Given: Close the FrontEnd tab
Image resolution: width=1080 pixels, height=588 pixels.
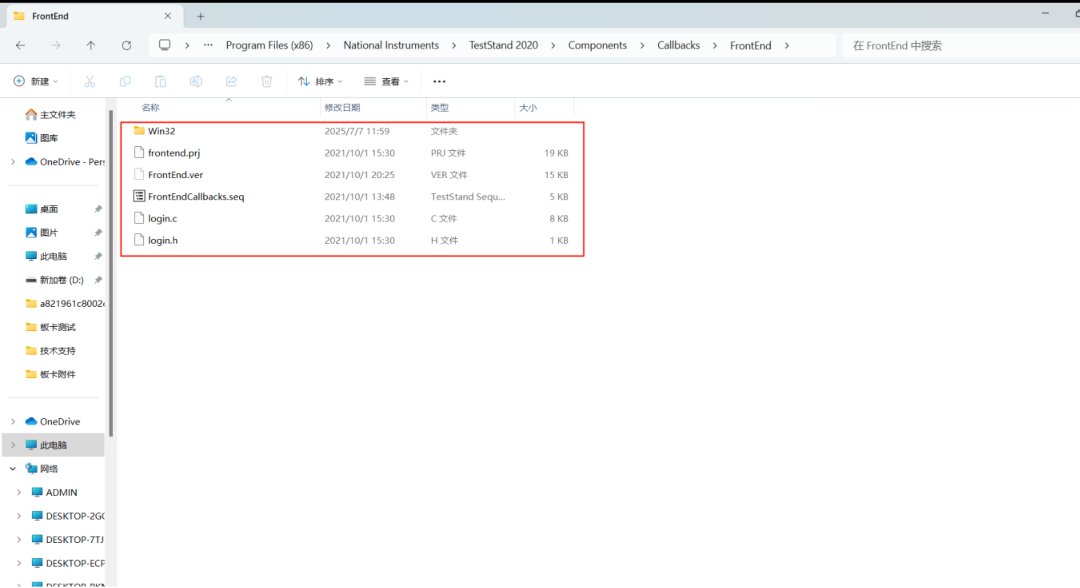Looking at the screenshot, I should tap(168, 16).
